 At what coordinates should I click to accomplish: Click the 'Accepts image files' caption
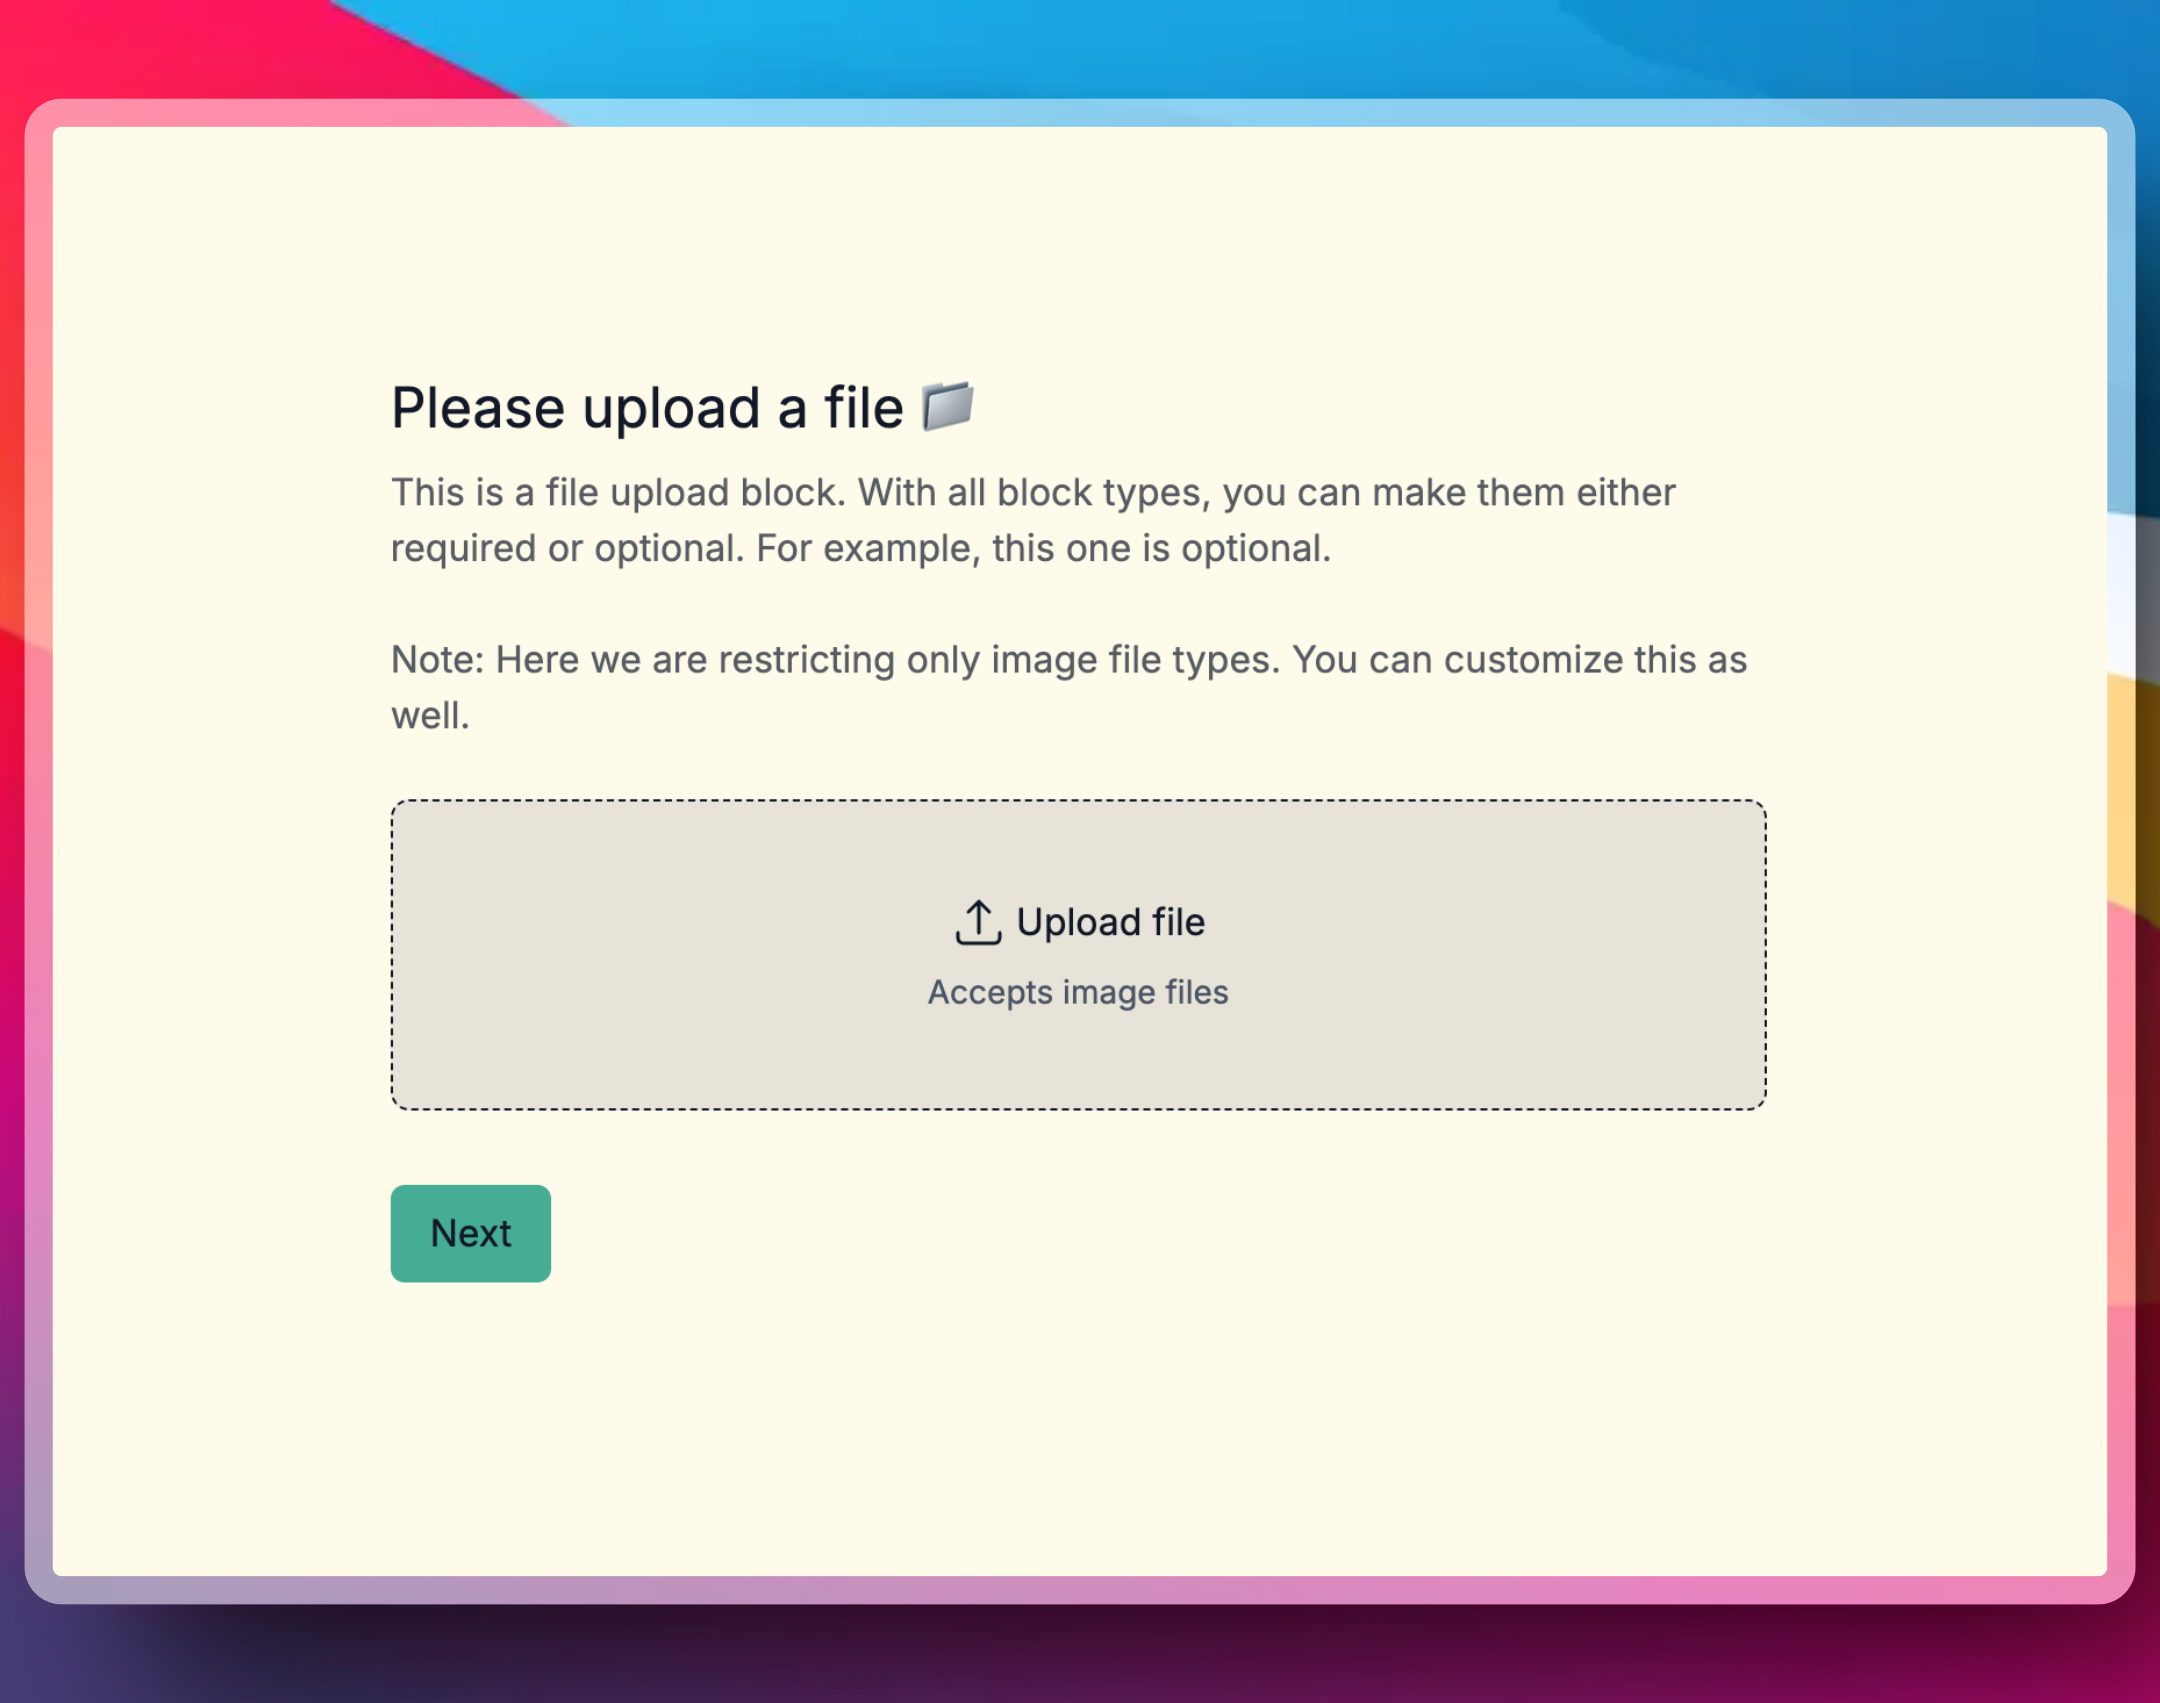[1078, 992]
